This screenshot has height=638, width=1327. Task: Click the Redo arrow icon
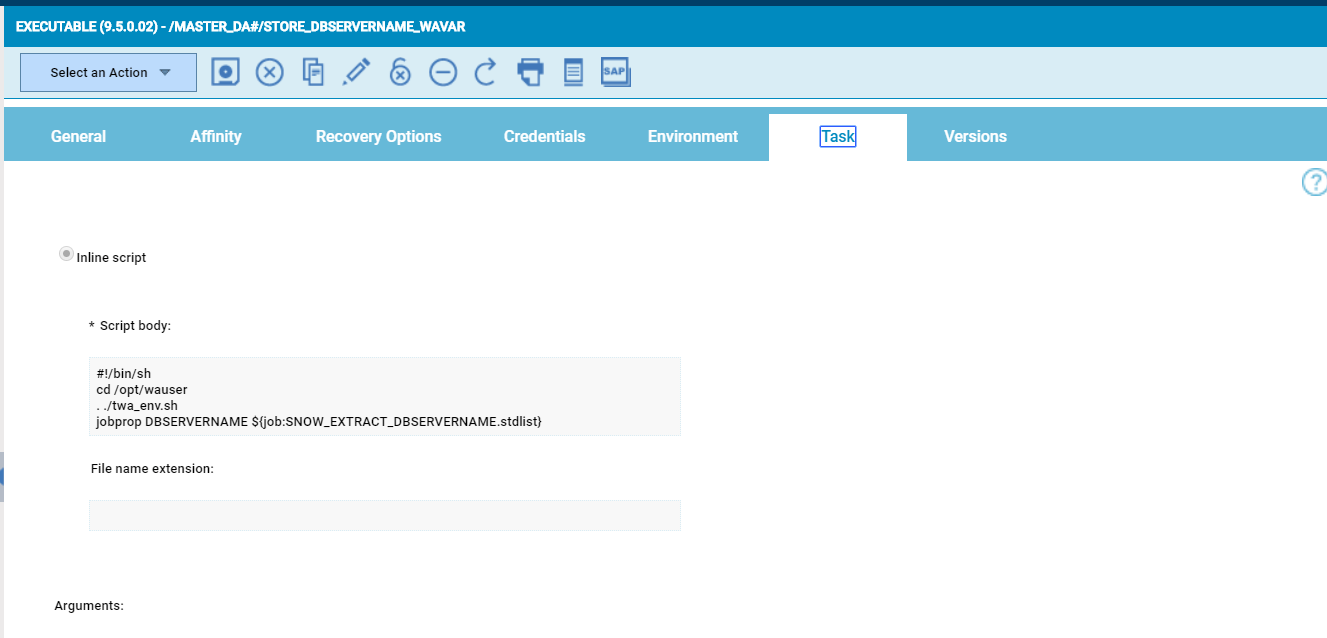click(x=485, y=71)
